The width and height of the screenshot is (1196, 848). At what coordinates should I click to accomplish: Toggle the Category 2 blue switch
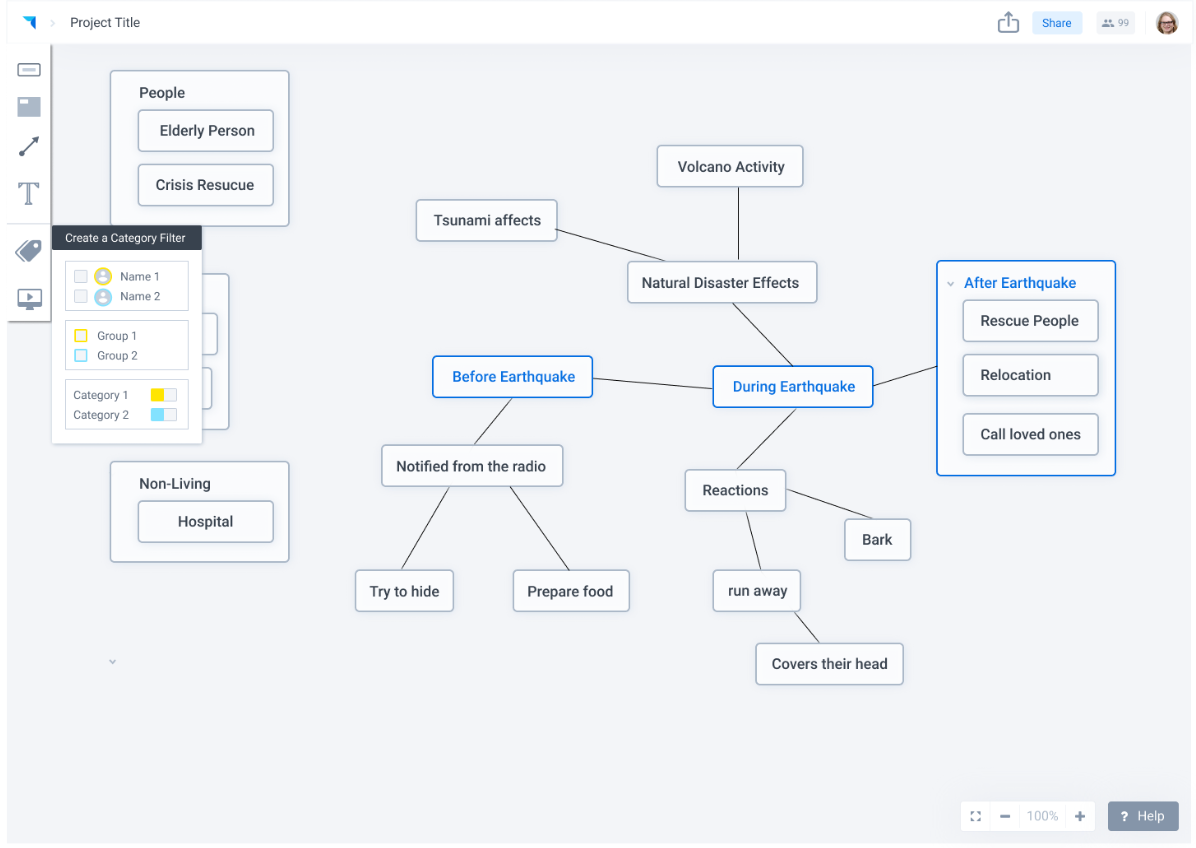[x=163, y=414]
